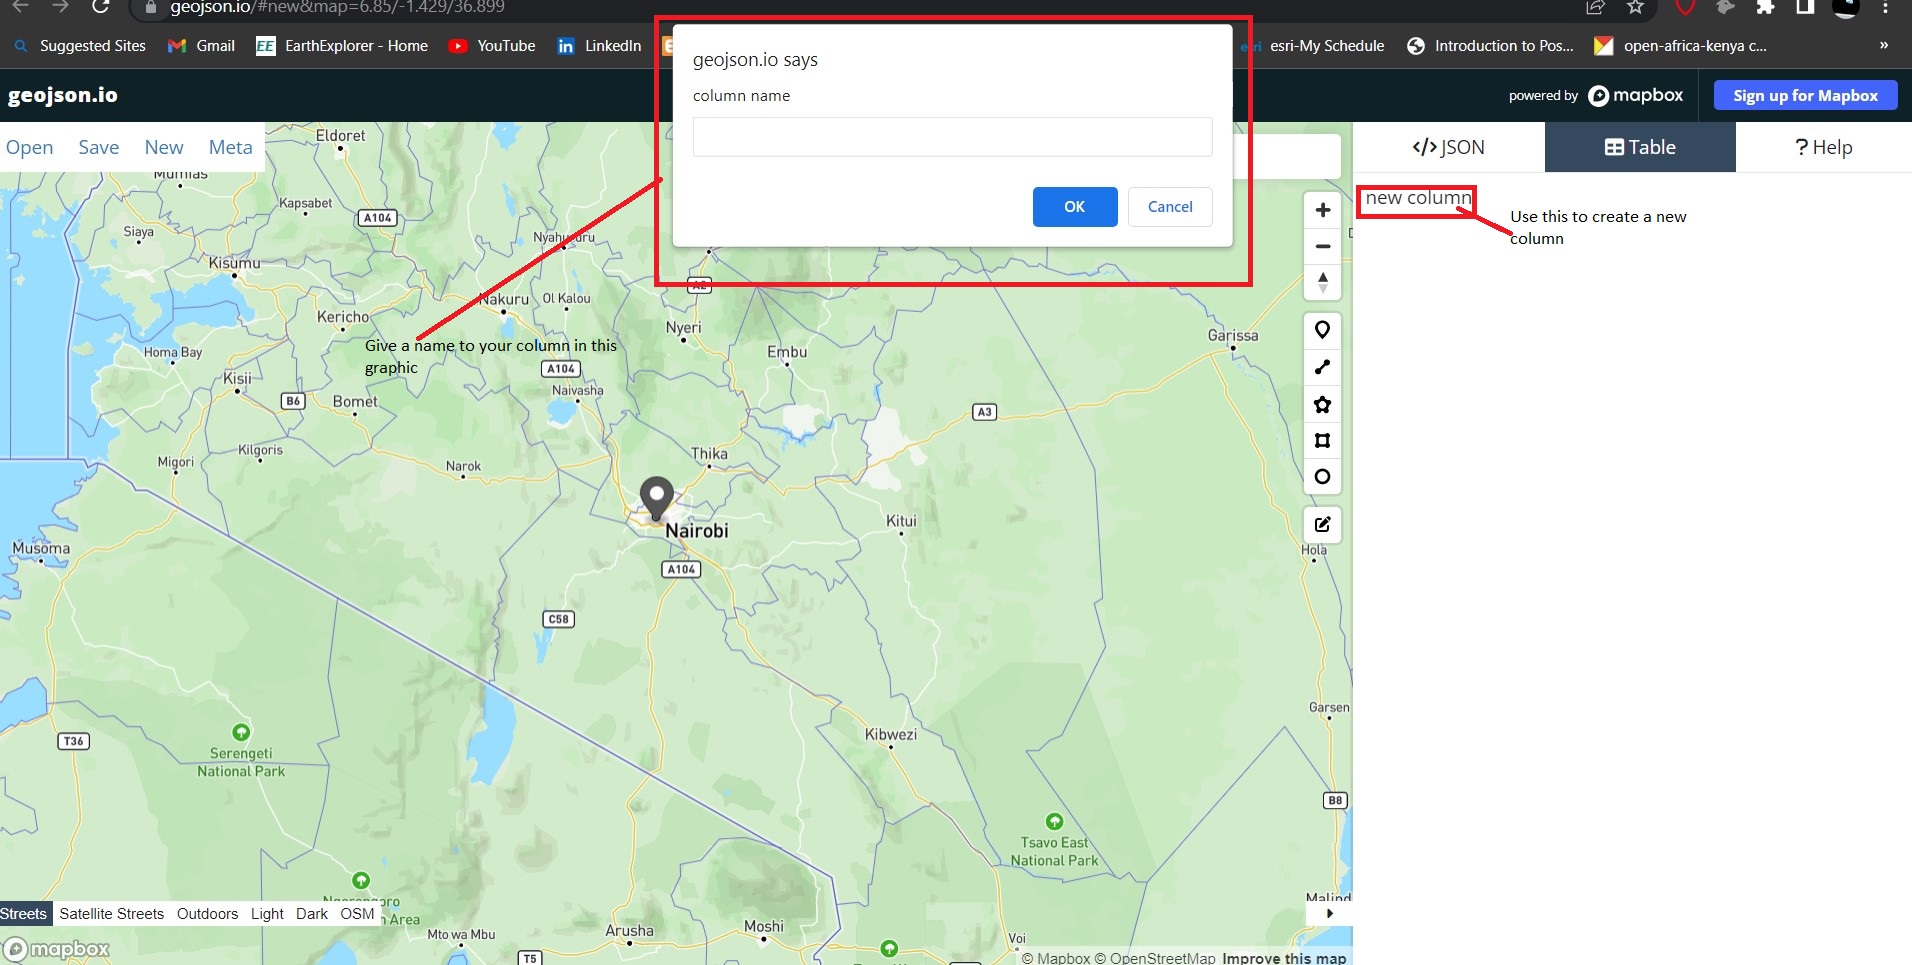Cancel the column name dialog

(1169, 207)
